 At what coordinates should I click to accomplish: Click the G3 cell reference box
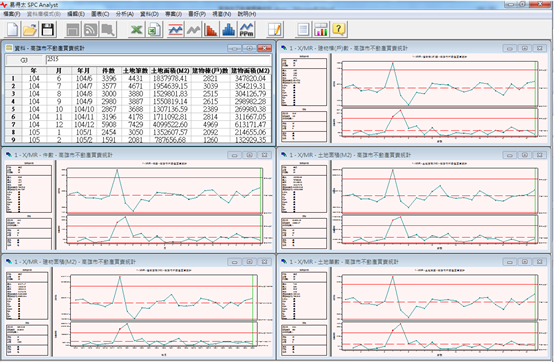pos(24,60)
